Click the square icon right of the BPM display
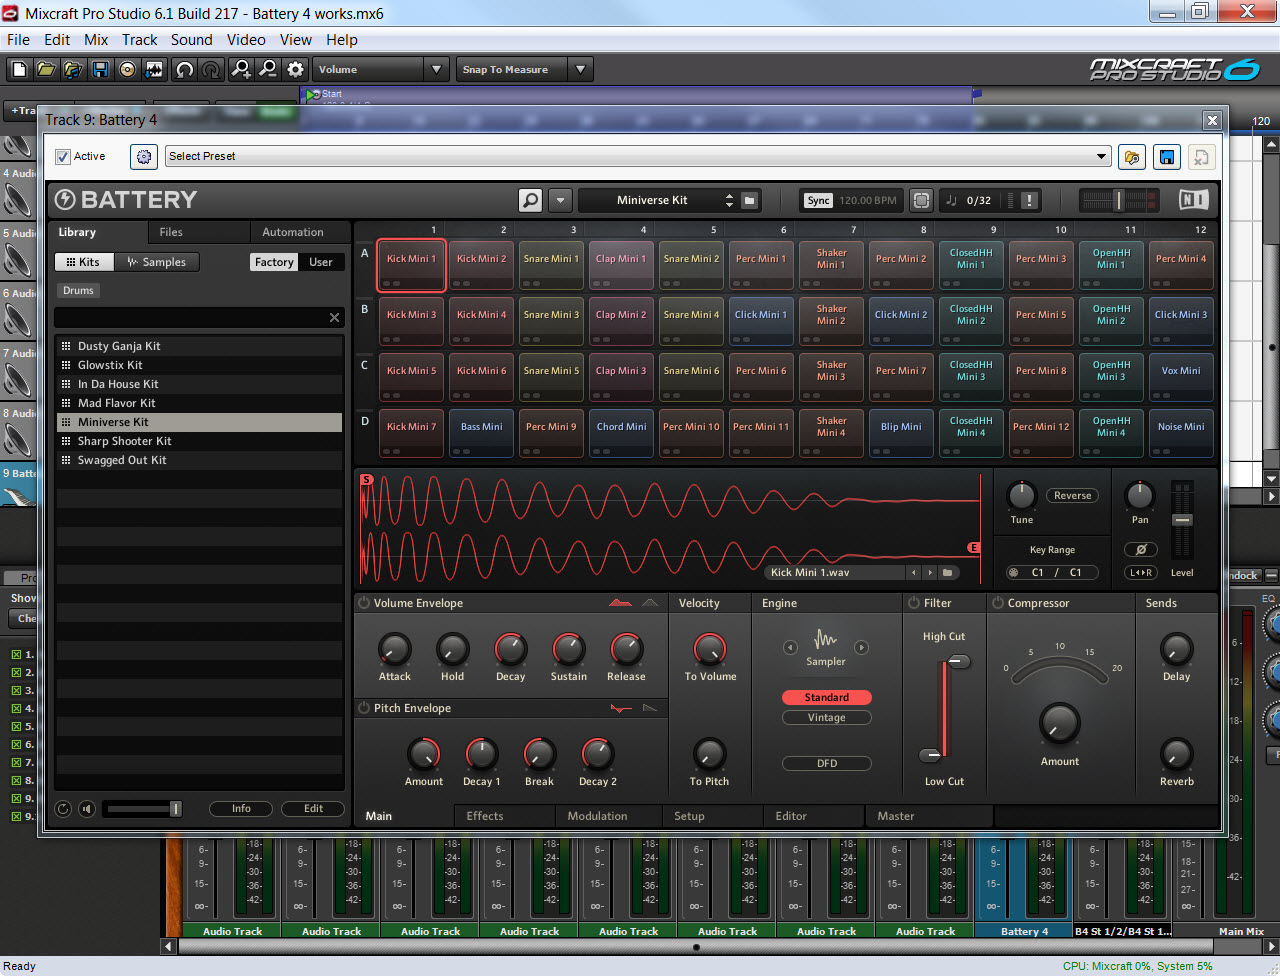This screenshot has height=976, width=1280. [921, 200]
